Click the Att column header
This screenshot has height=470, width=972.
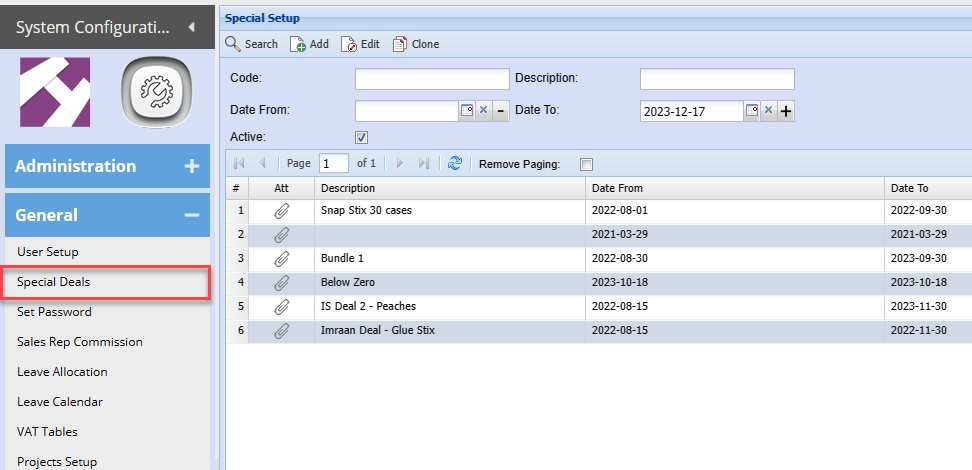281,188
